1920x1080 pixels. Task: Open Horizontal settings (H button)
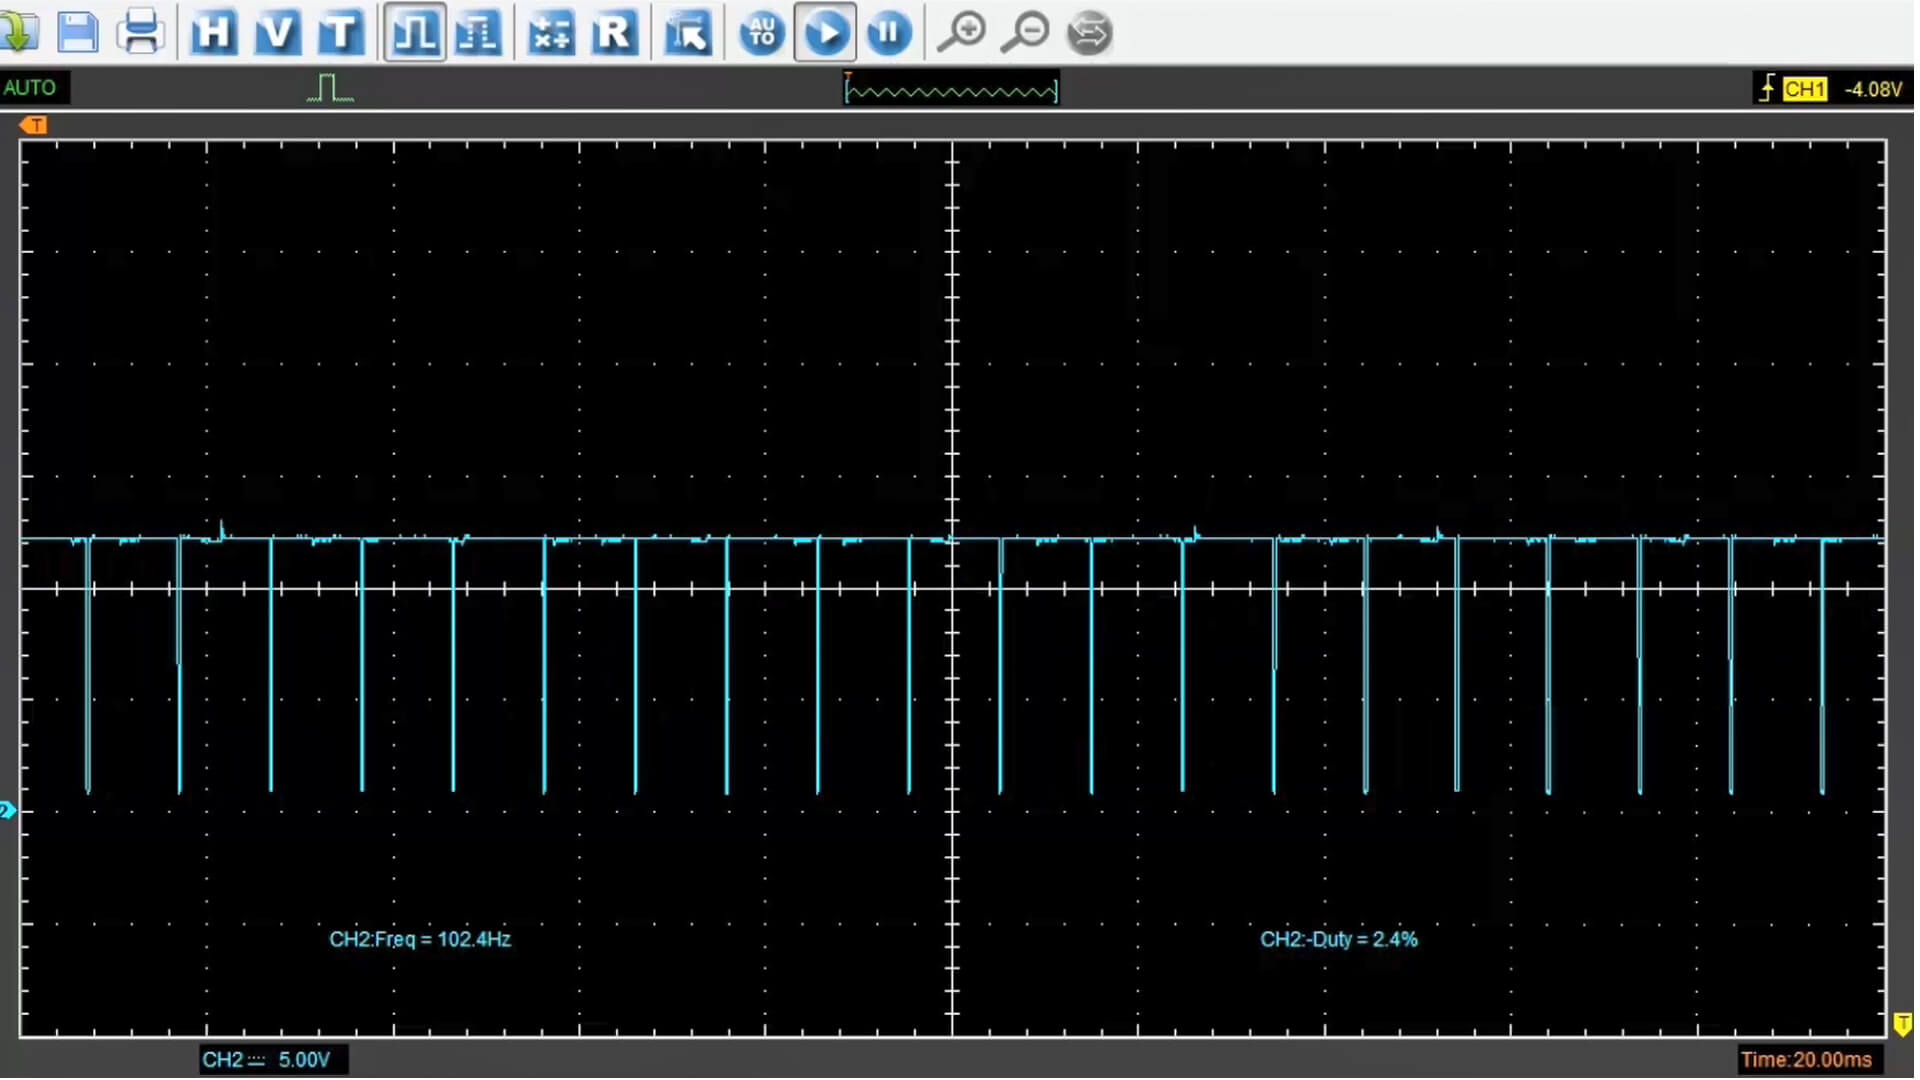(213, 32)
